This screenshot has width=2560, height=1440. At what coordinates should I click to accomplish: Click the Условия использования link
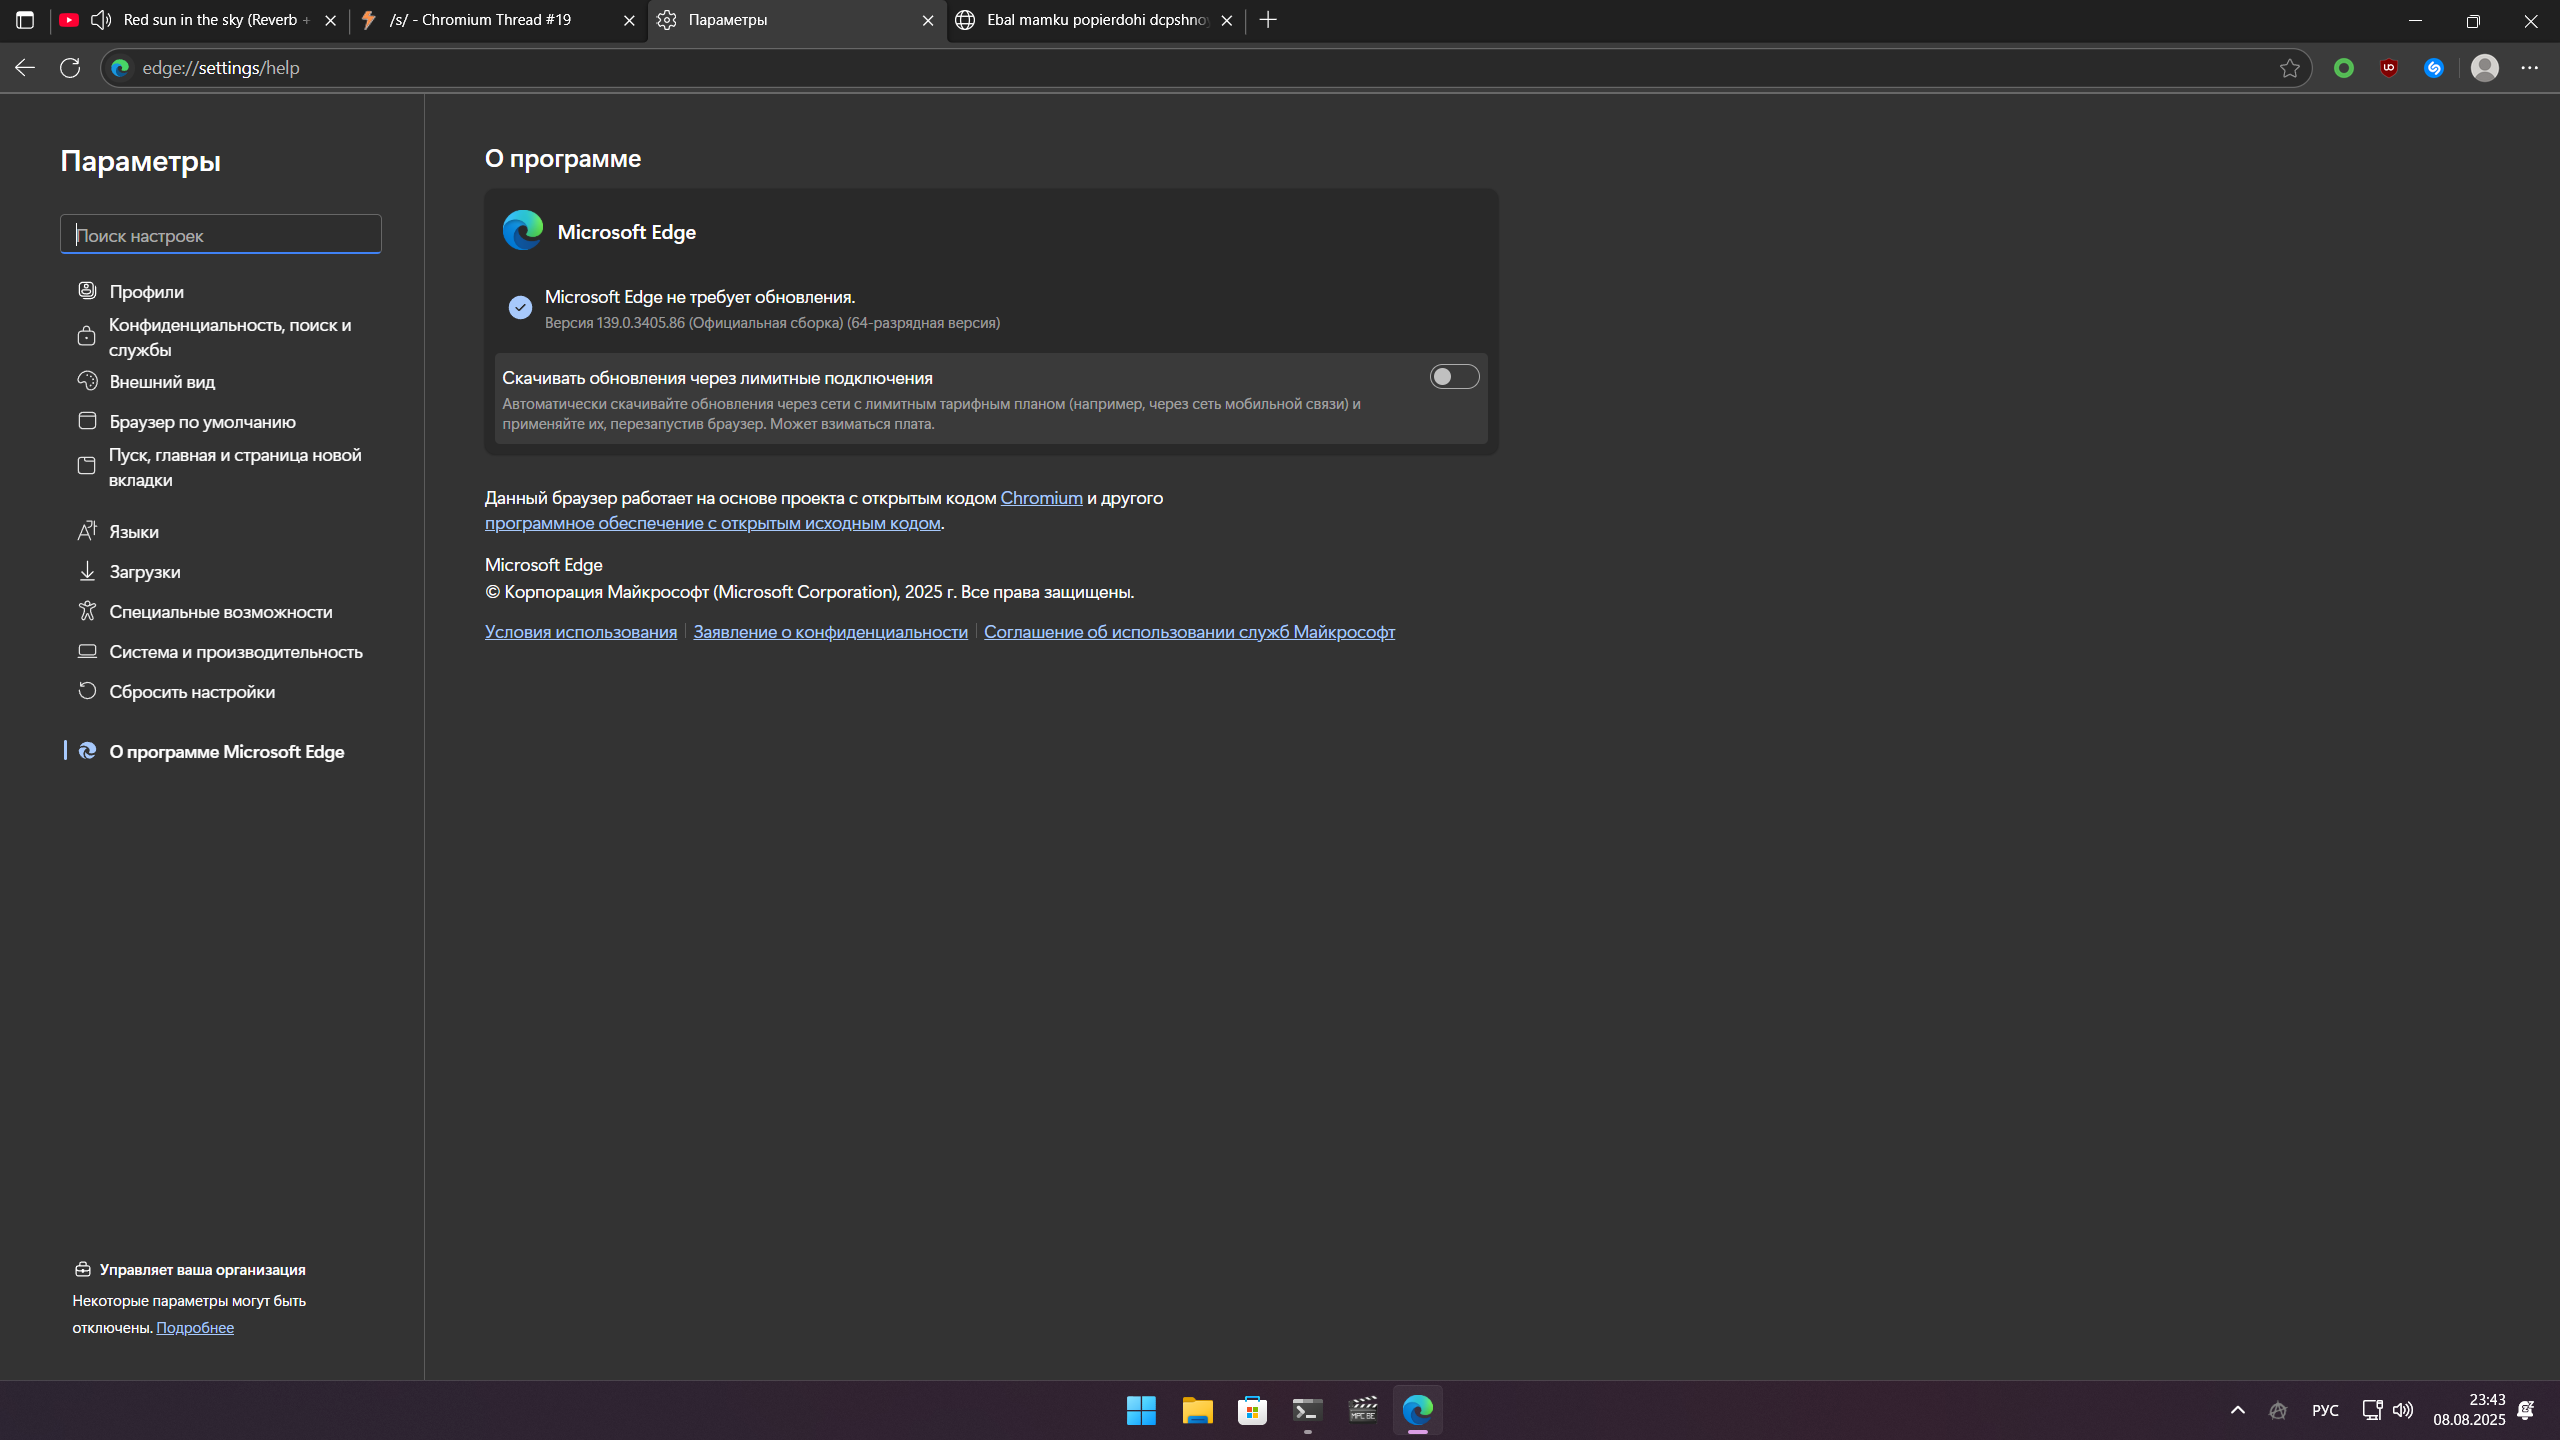[580, 632]
